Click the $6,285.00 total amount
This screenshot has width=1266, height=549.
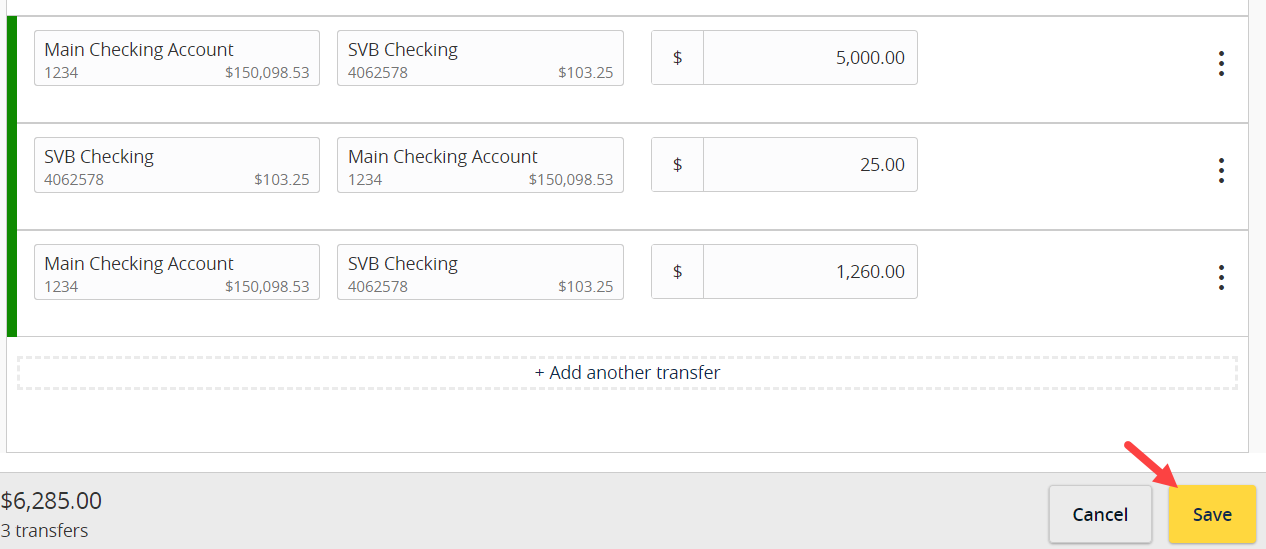(51, 501)
